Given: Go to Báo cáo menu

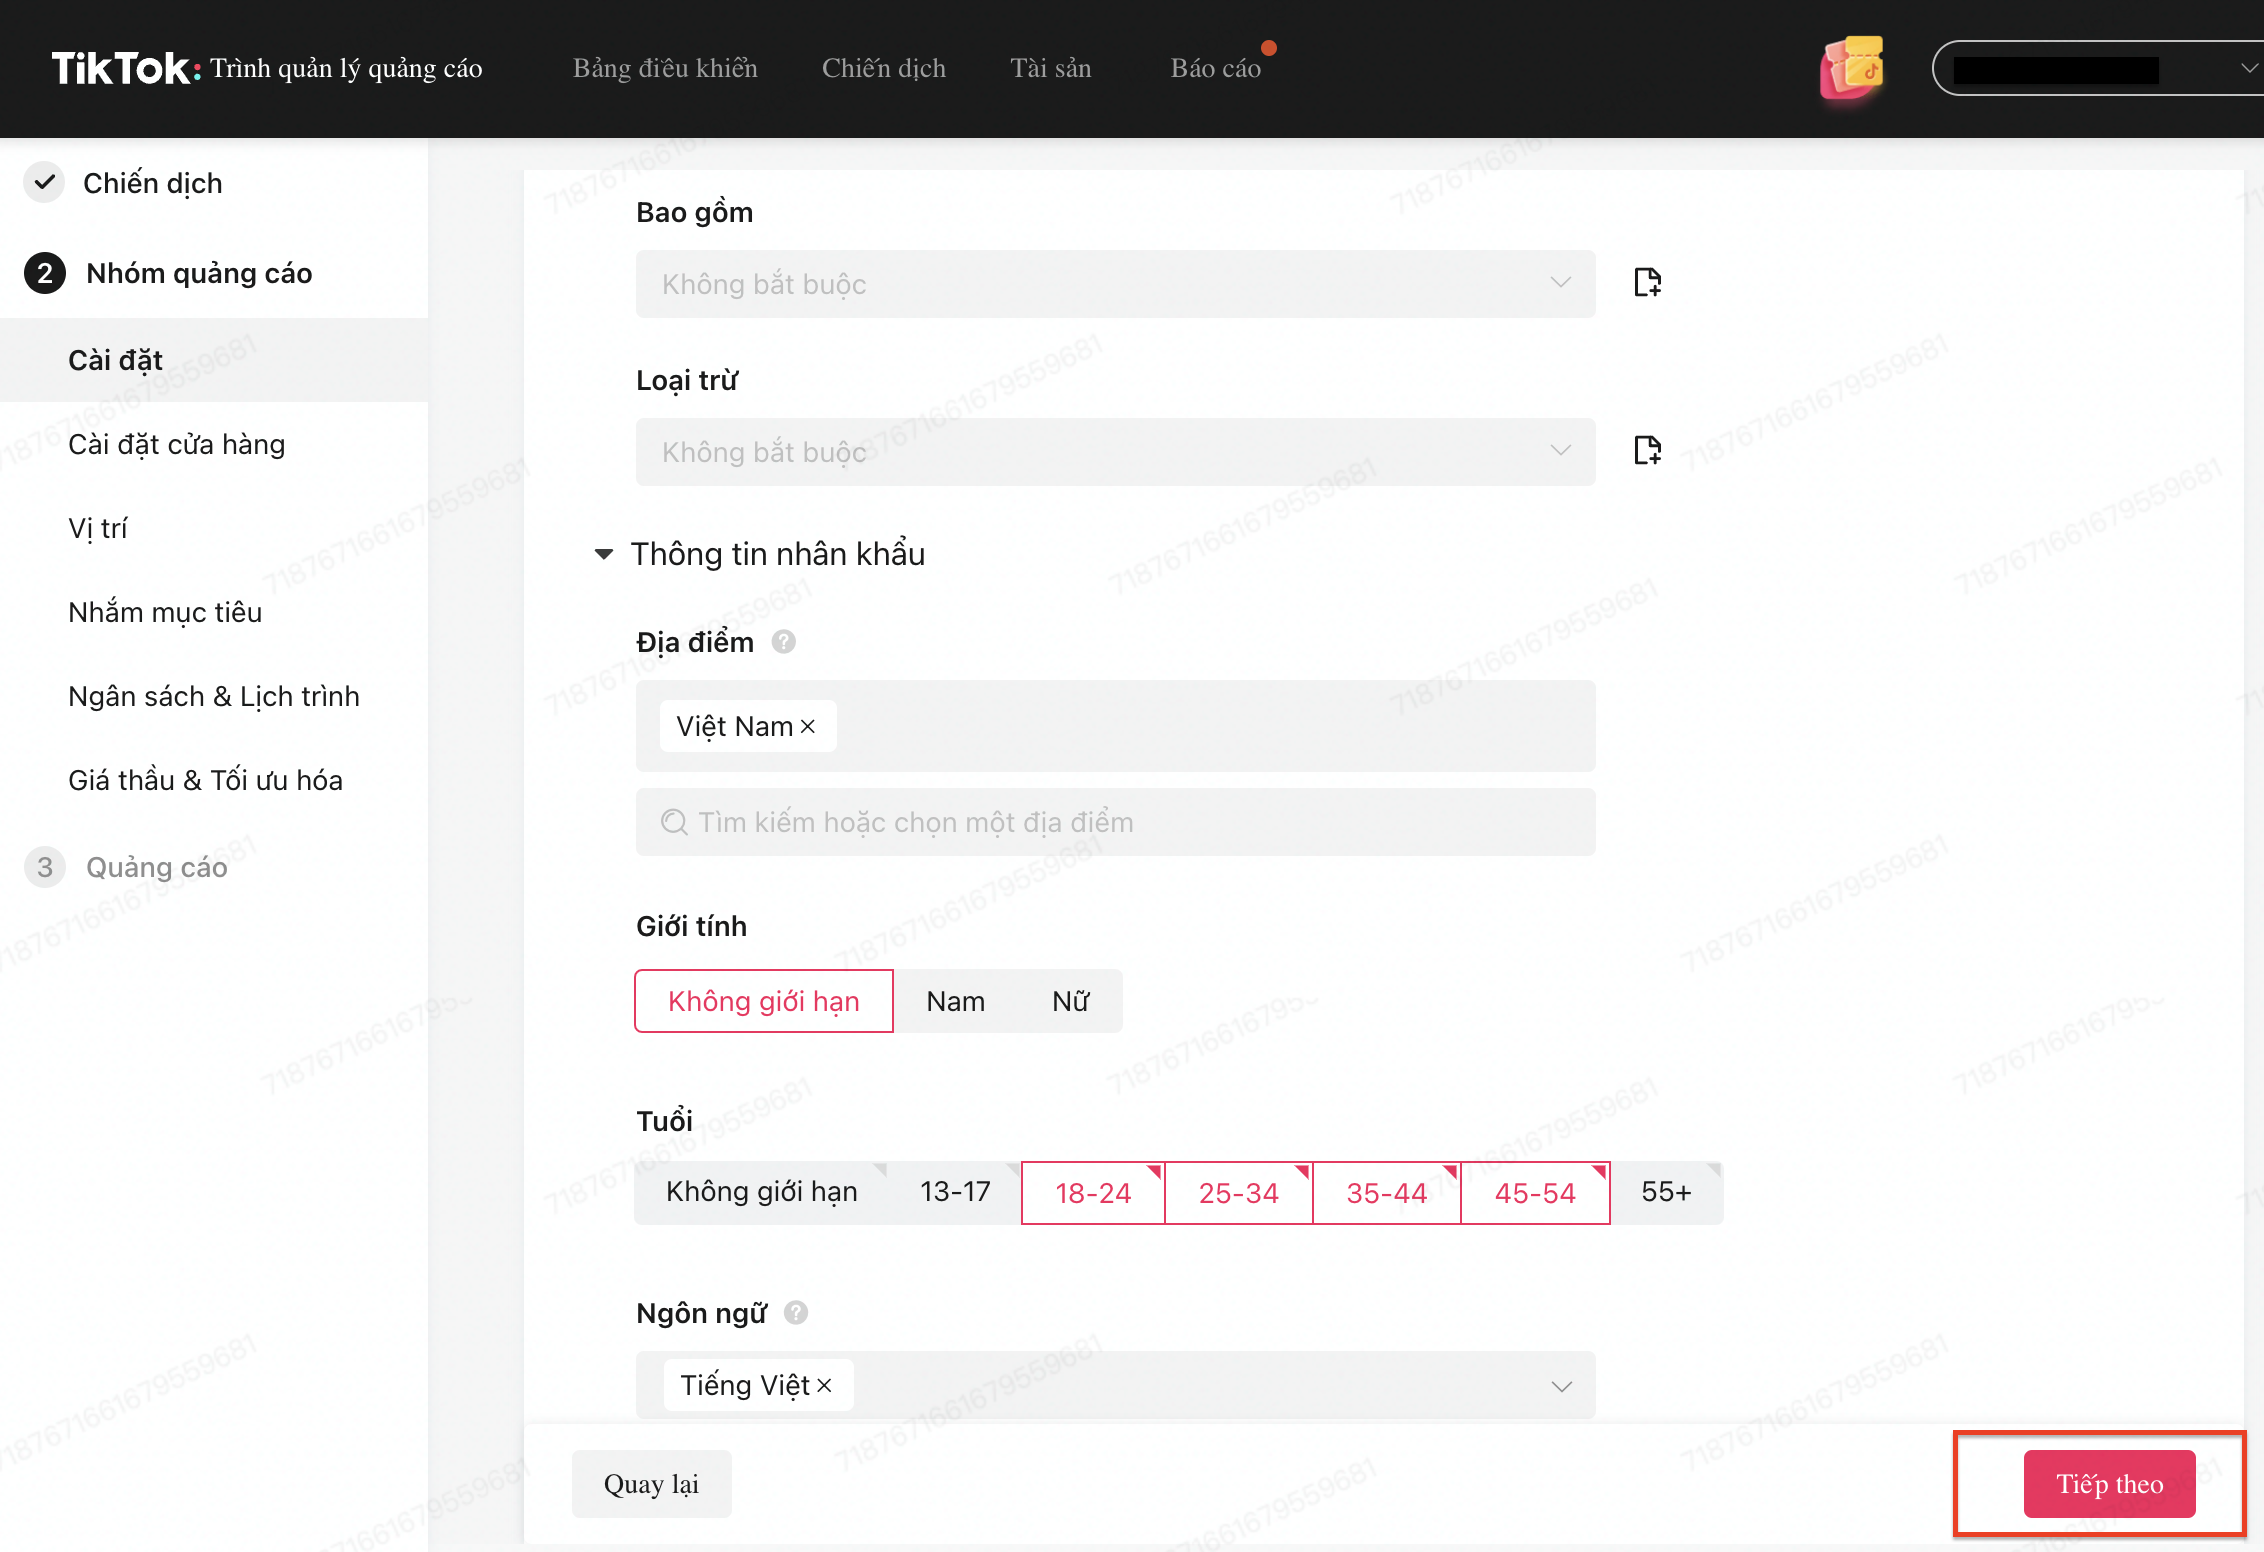Looking at the screenshot, I should pyautogui.click(x=1215, y=68).
